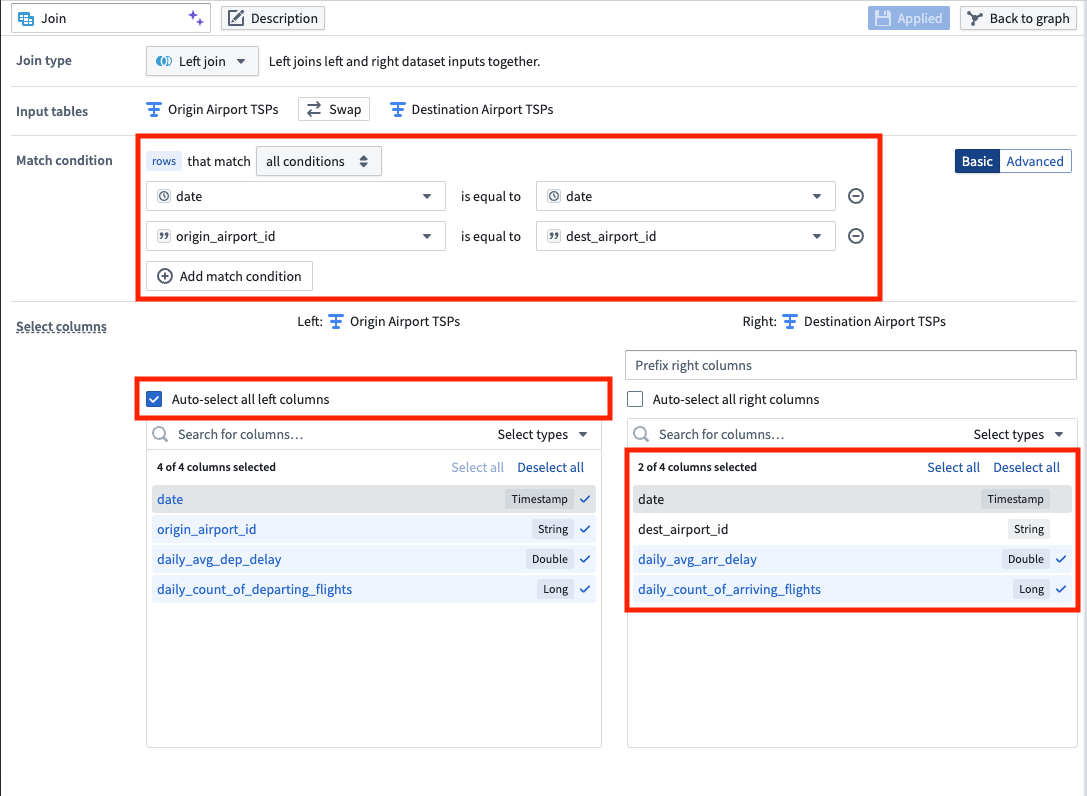Remove the date match condition

856,196
